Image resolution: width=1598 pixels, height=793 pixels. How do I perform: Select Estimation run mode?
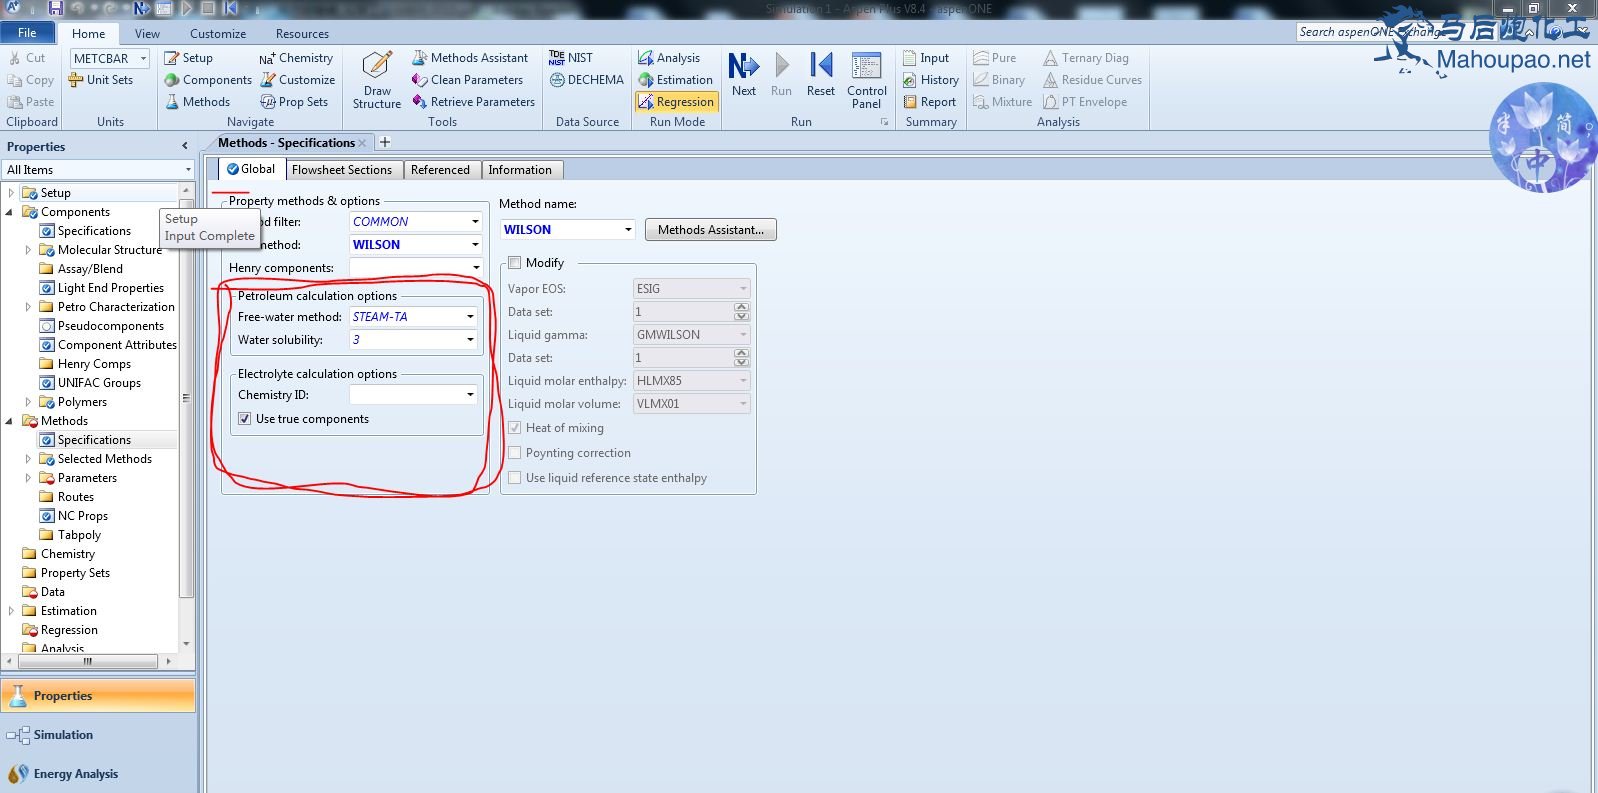(x=675, y=80)
